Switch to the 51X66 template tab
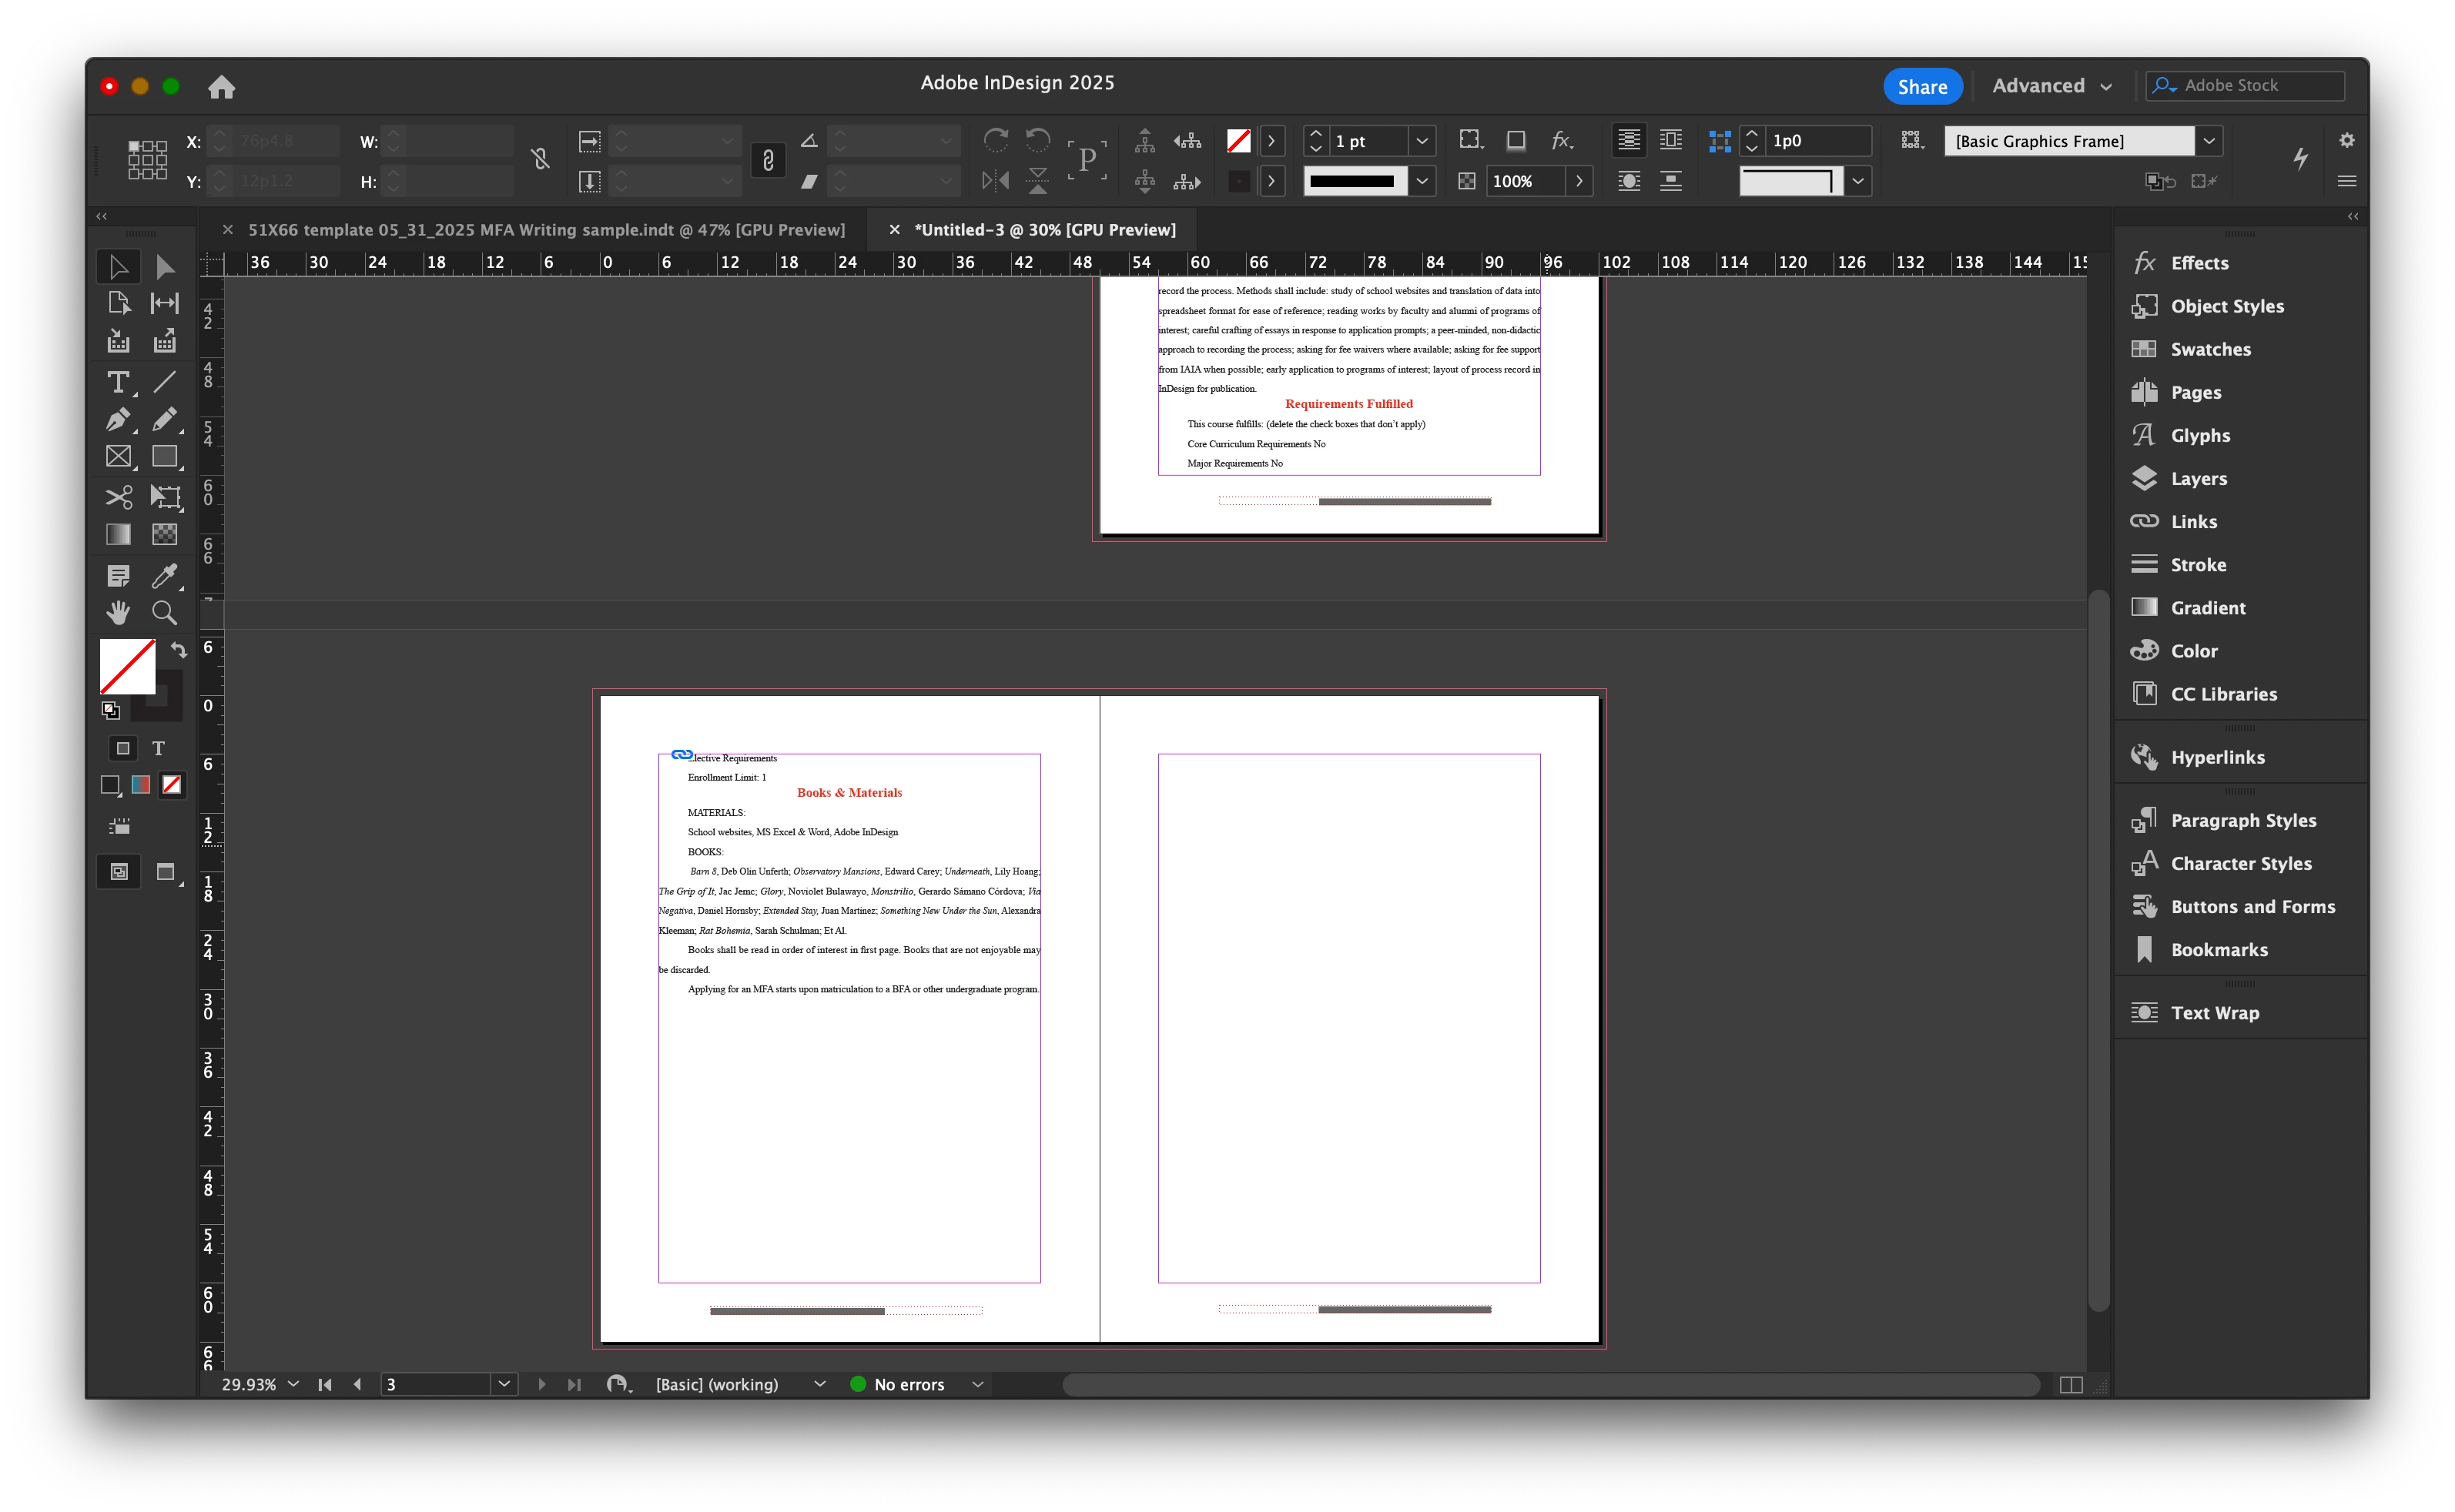Image resolution: width=2455 pixels, height=1512 pixels. (x=546, y=230)
